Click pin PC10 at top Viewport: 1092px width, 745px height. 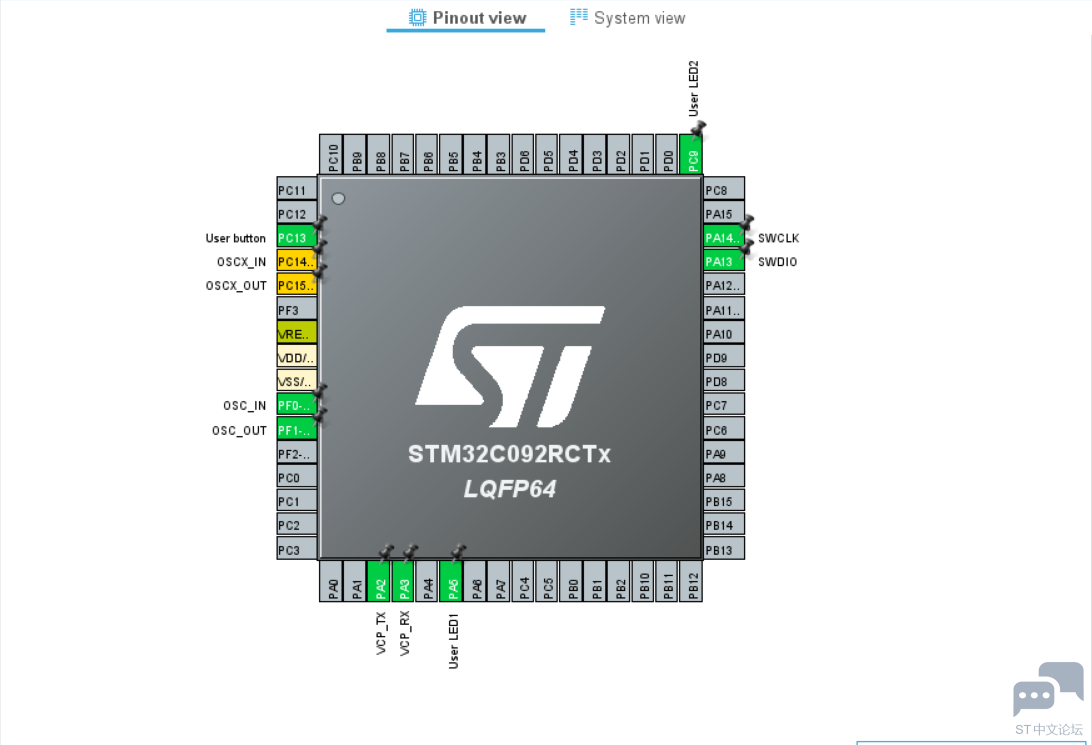point(332,155)
